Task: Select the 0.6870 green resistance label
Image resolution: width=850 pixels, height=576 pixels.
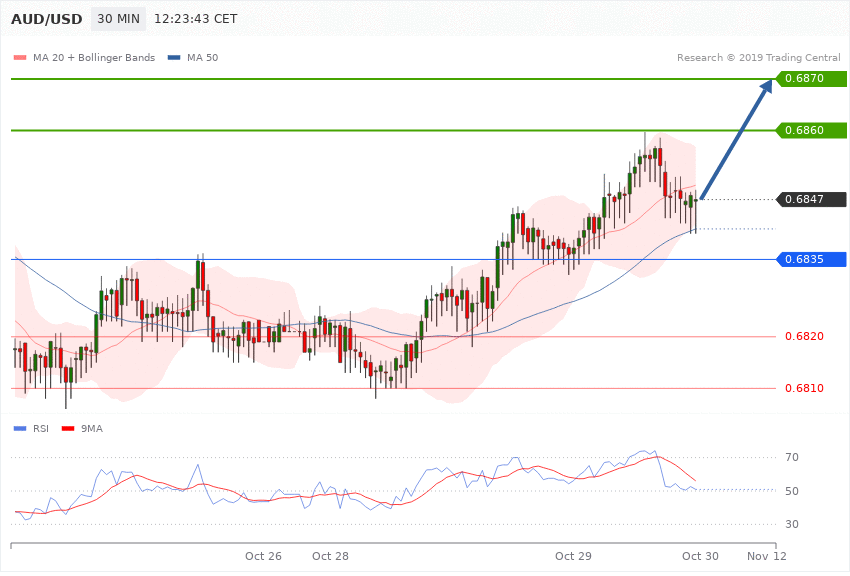Action: (811, 78)
